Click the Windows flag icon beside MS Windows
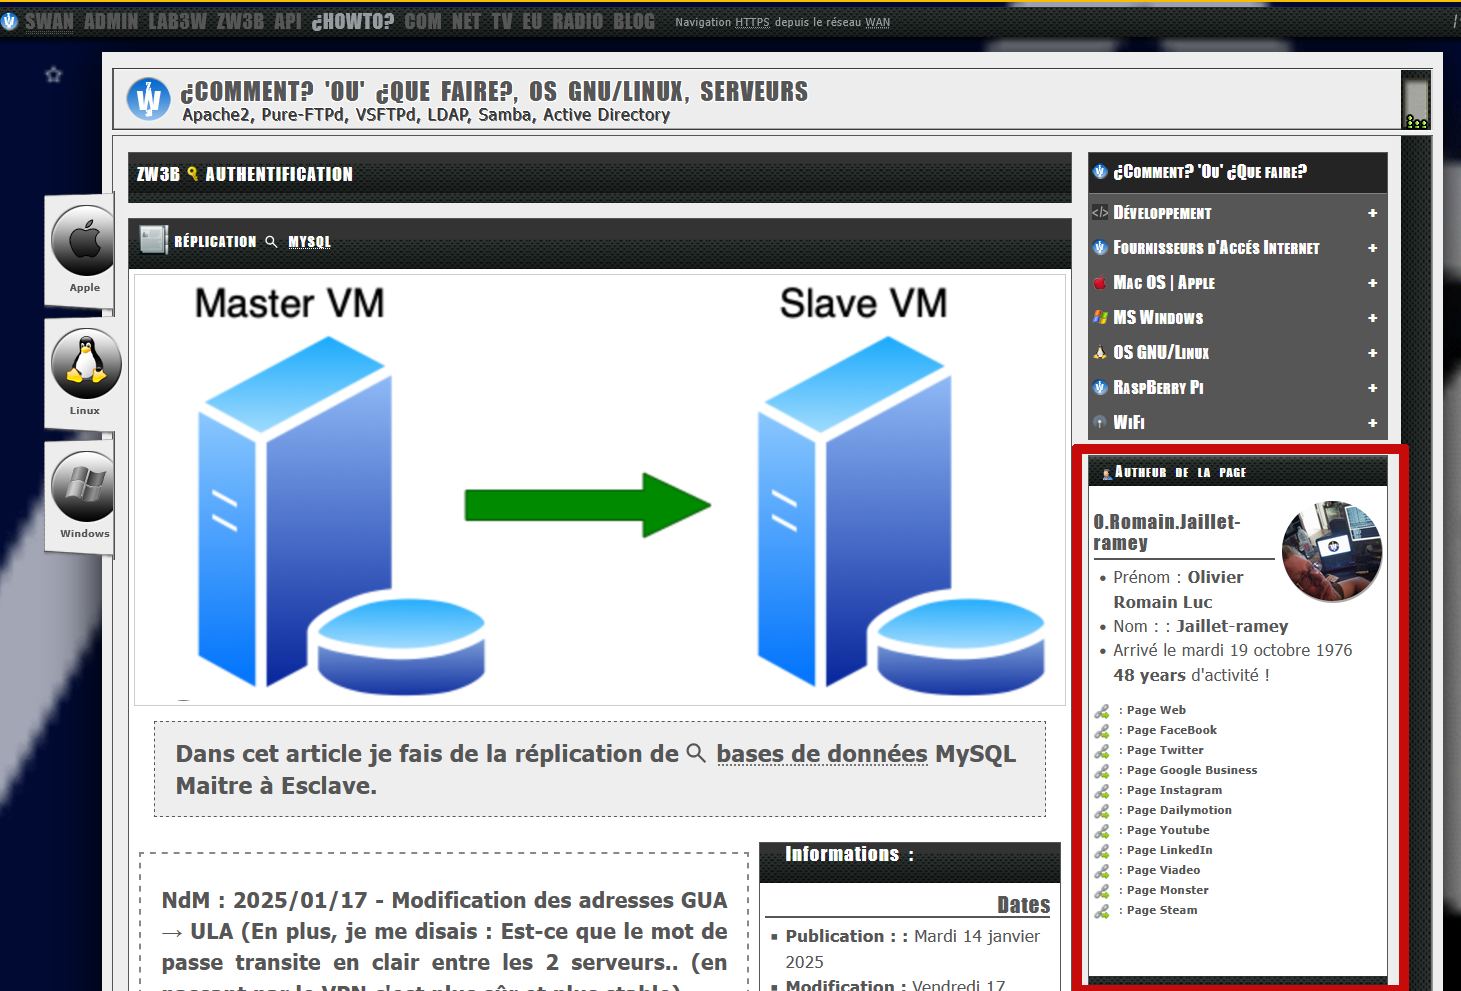The image size is (1461, 991). [1100, 317]
